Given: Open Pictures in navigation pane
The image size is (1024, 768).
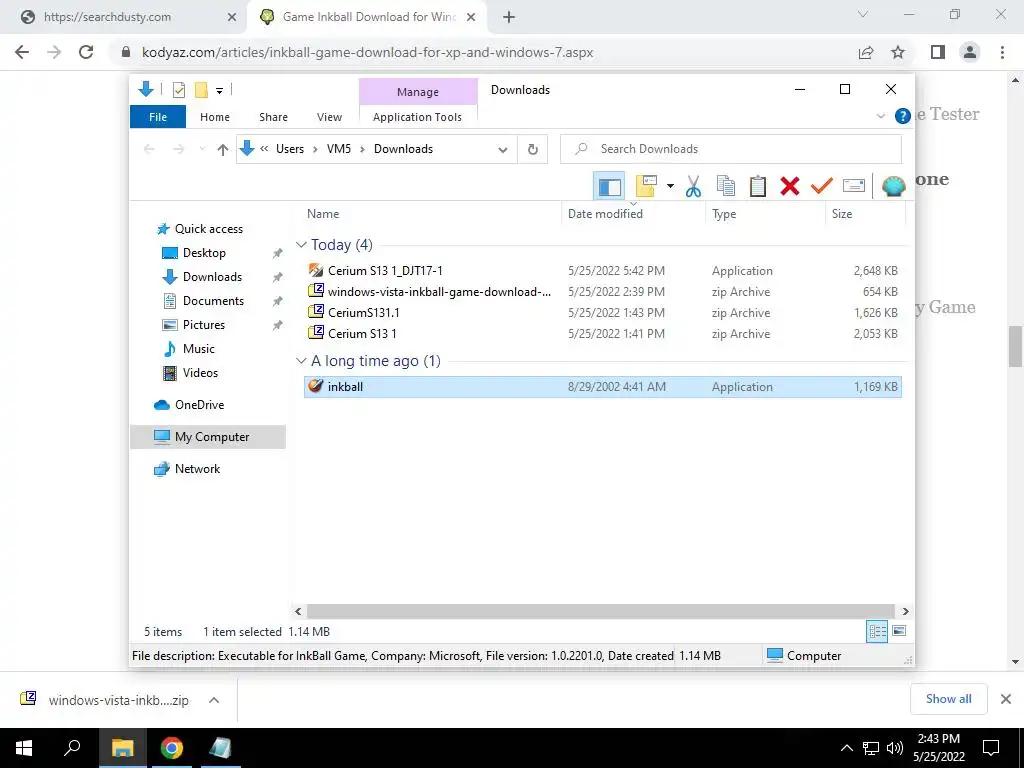Looking at the screenshot, I should [203, 325].
